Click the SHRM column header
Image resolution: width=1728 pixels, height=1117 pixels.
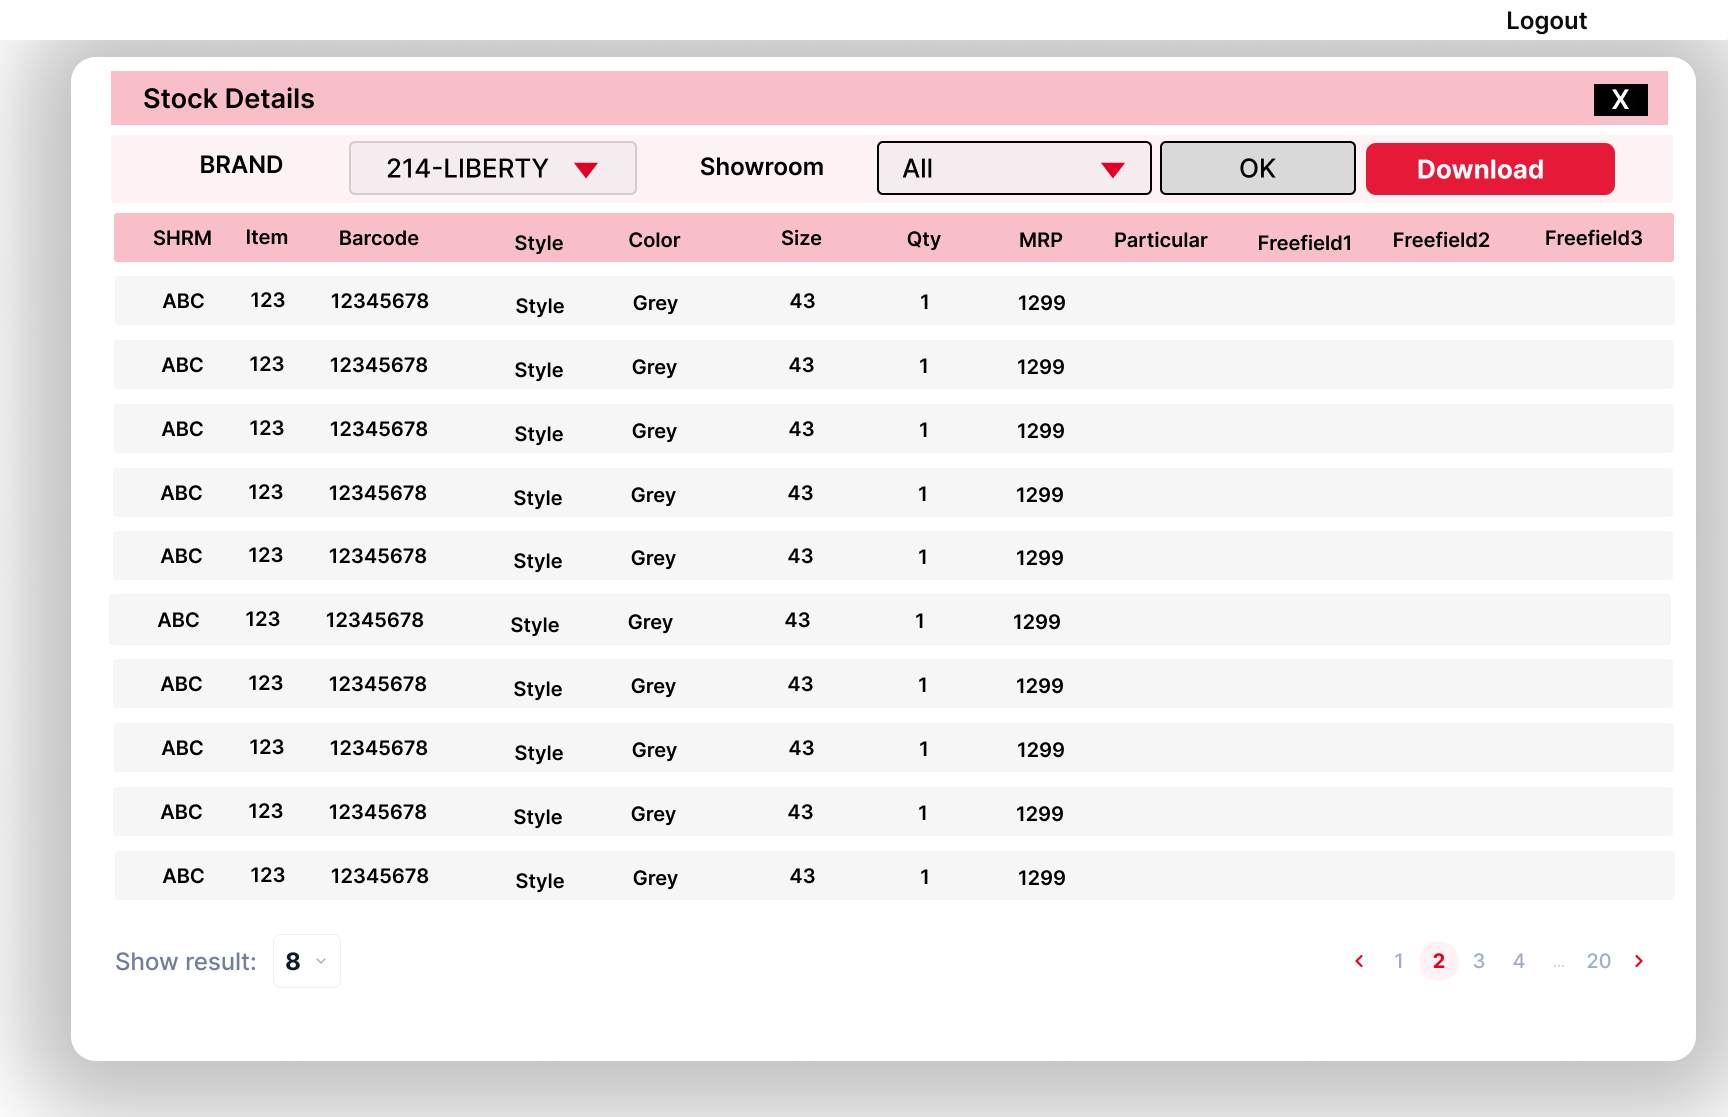[x=182, y=238]
